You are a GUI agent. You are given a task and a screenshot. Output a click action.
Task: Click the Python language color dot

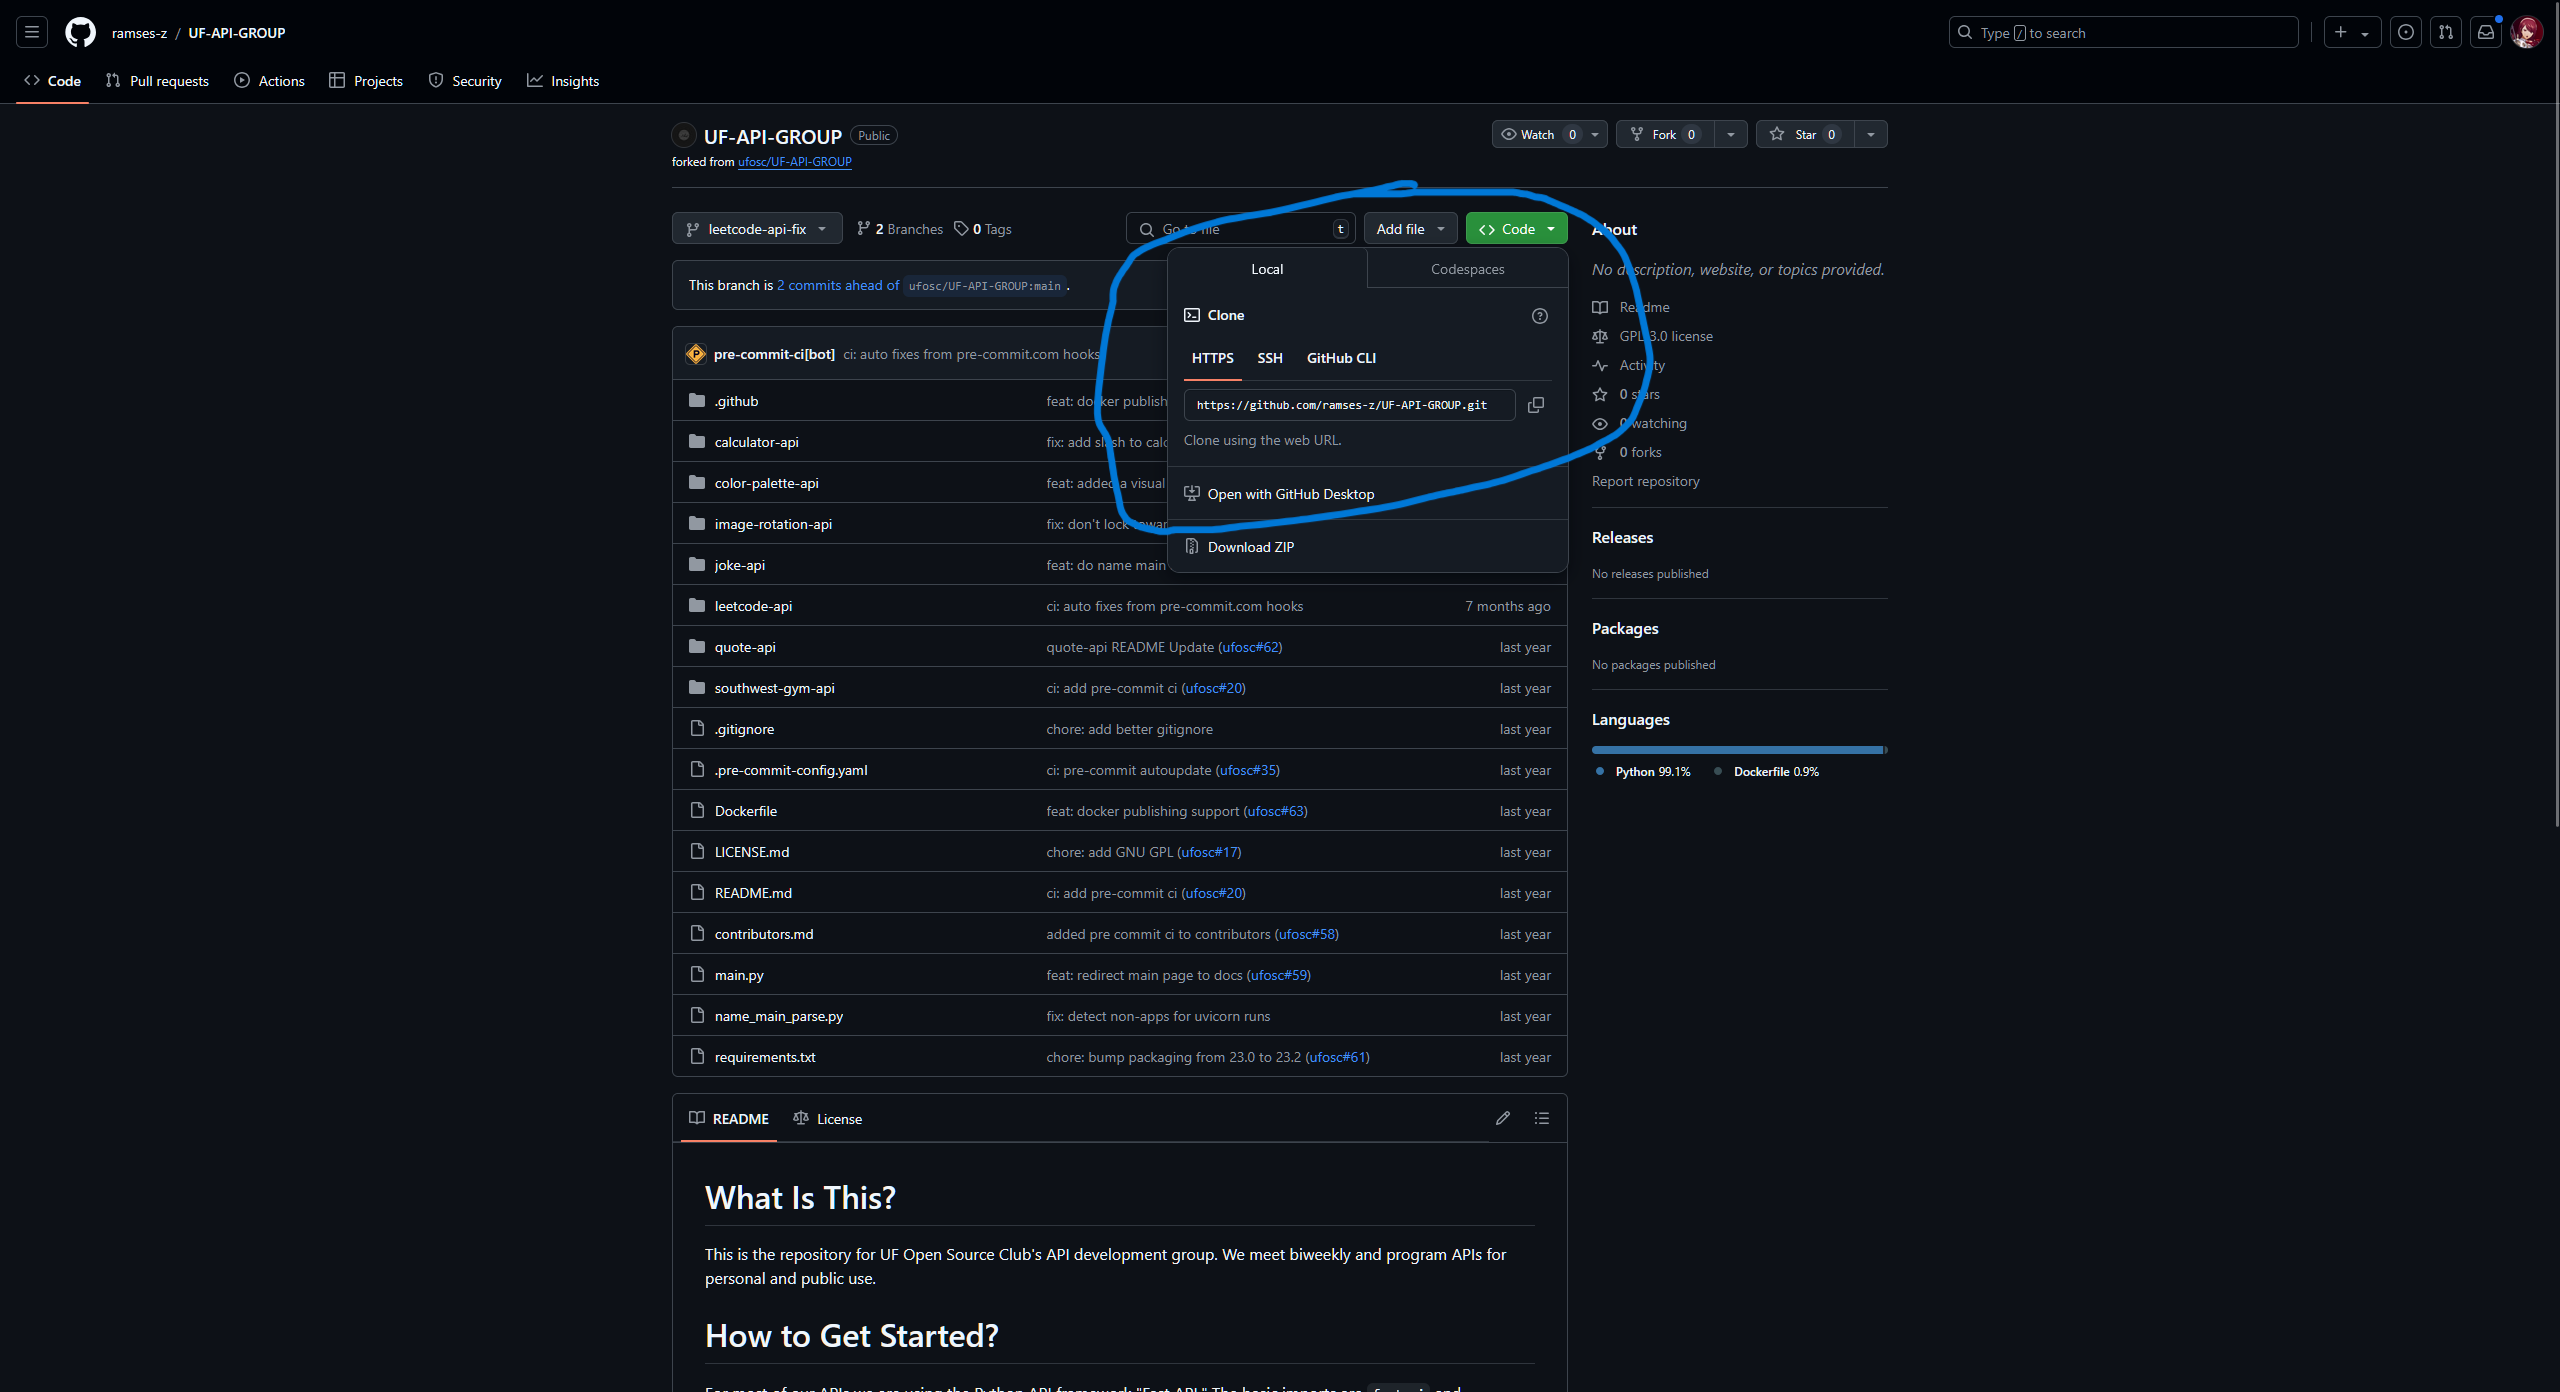tap(1601, 771)
